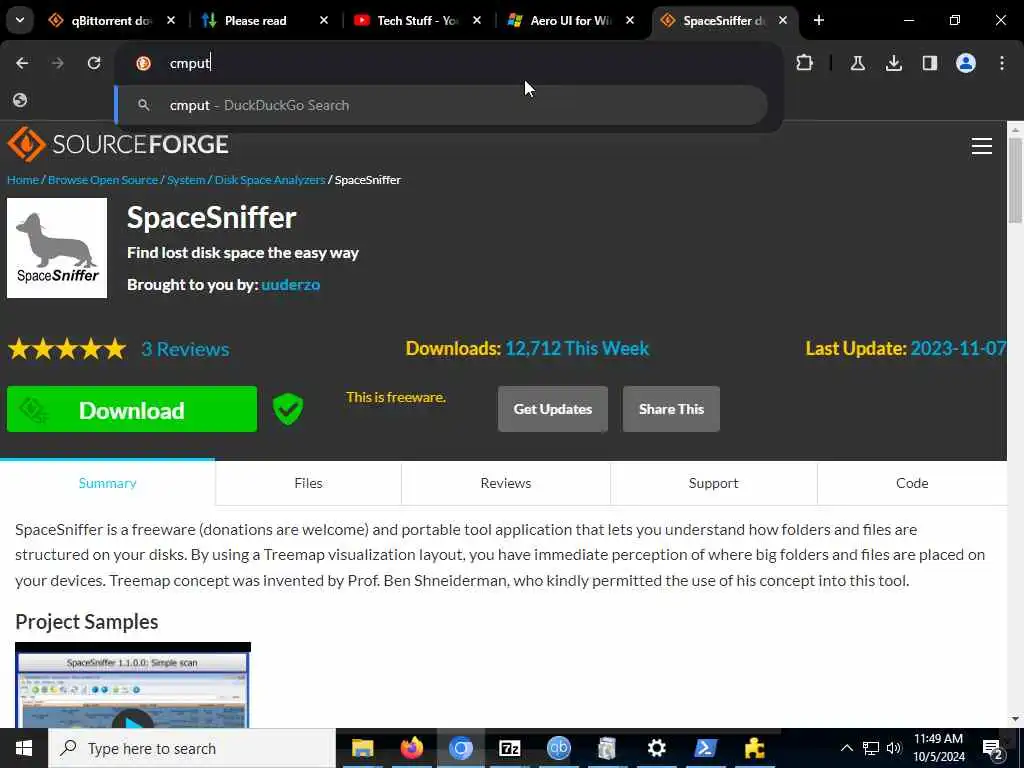Open the tab search dropdown arrow
This screenshot has height=768, width=1024.
tap(20, 20)
